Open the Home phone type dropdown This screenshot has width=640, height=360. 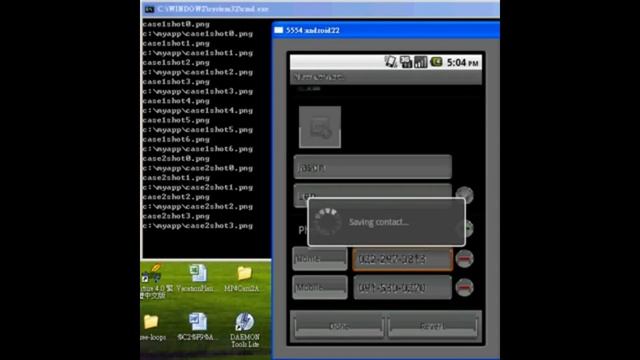[x=320, y=259]
